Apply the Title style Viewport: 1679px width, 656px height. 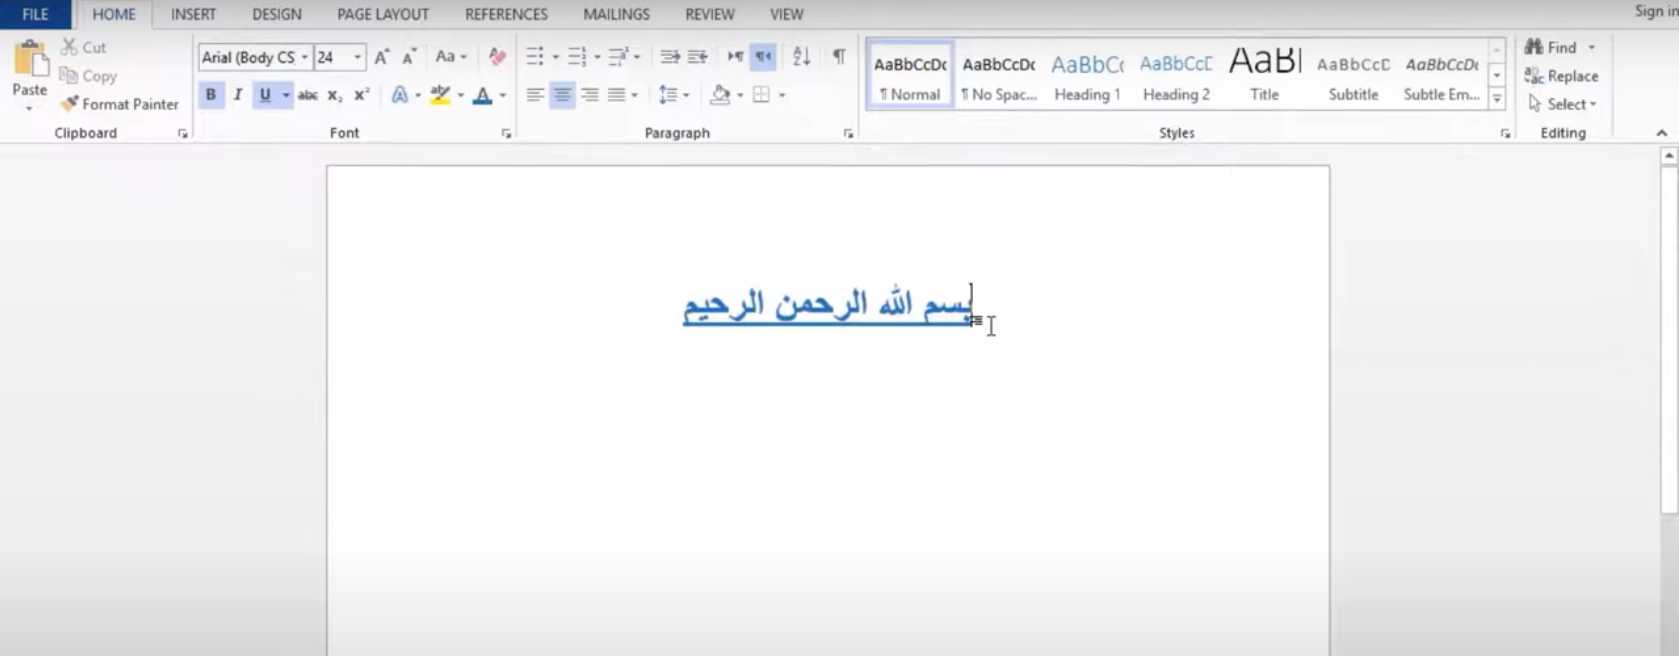[1264, 75]
